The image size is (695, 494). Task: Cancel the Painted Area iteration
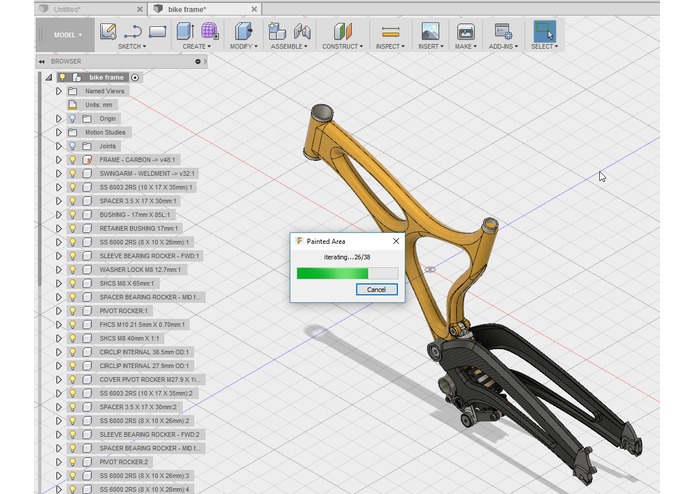[x=376, y=289]
